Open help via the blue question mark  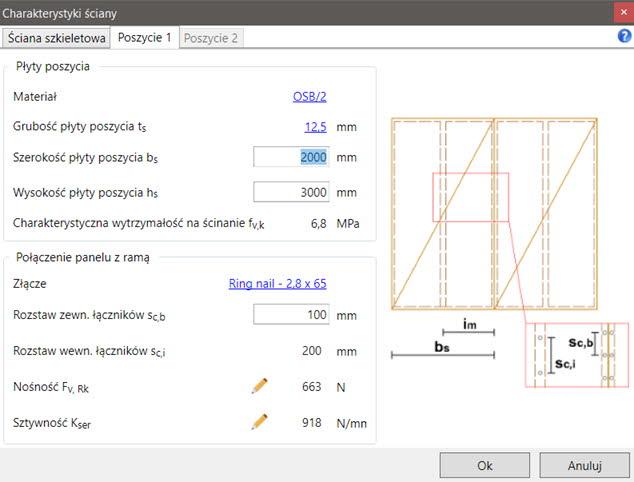point(624,37)
